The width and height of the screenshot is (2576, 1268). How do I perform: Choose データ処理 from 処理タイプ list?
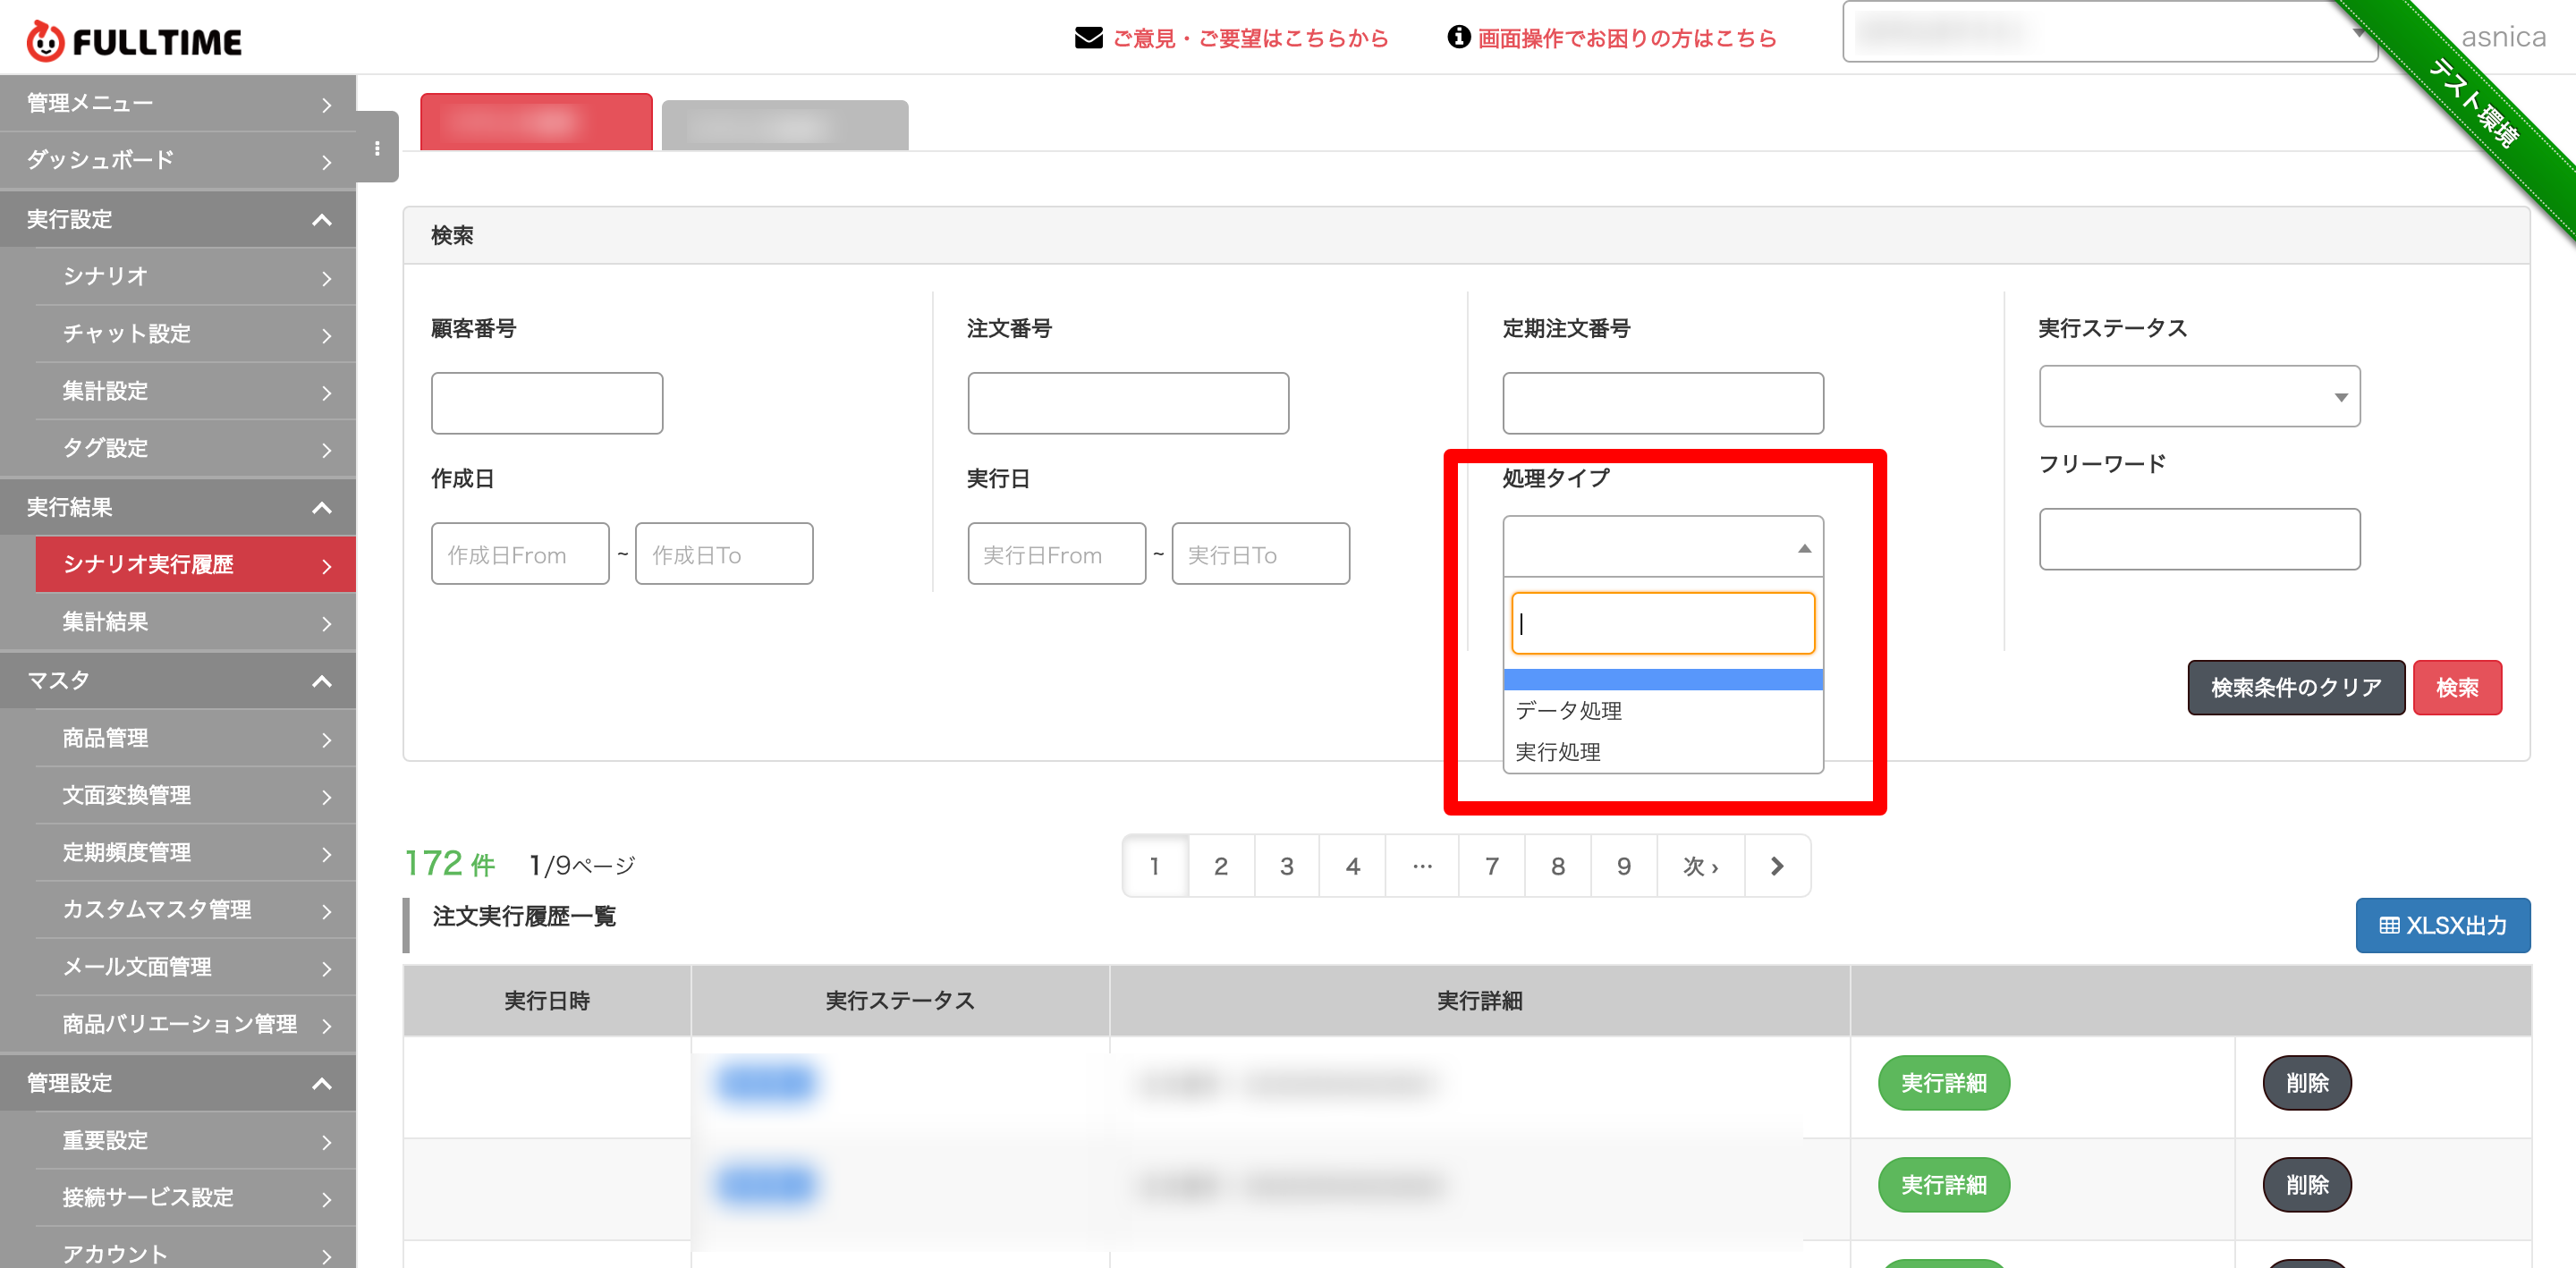click(x=1663, y=710)
